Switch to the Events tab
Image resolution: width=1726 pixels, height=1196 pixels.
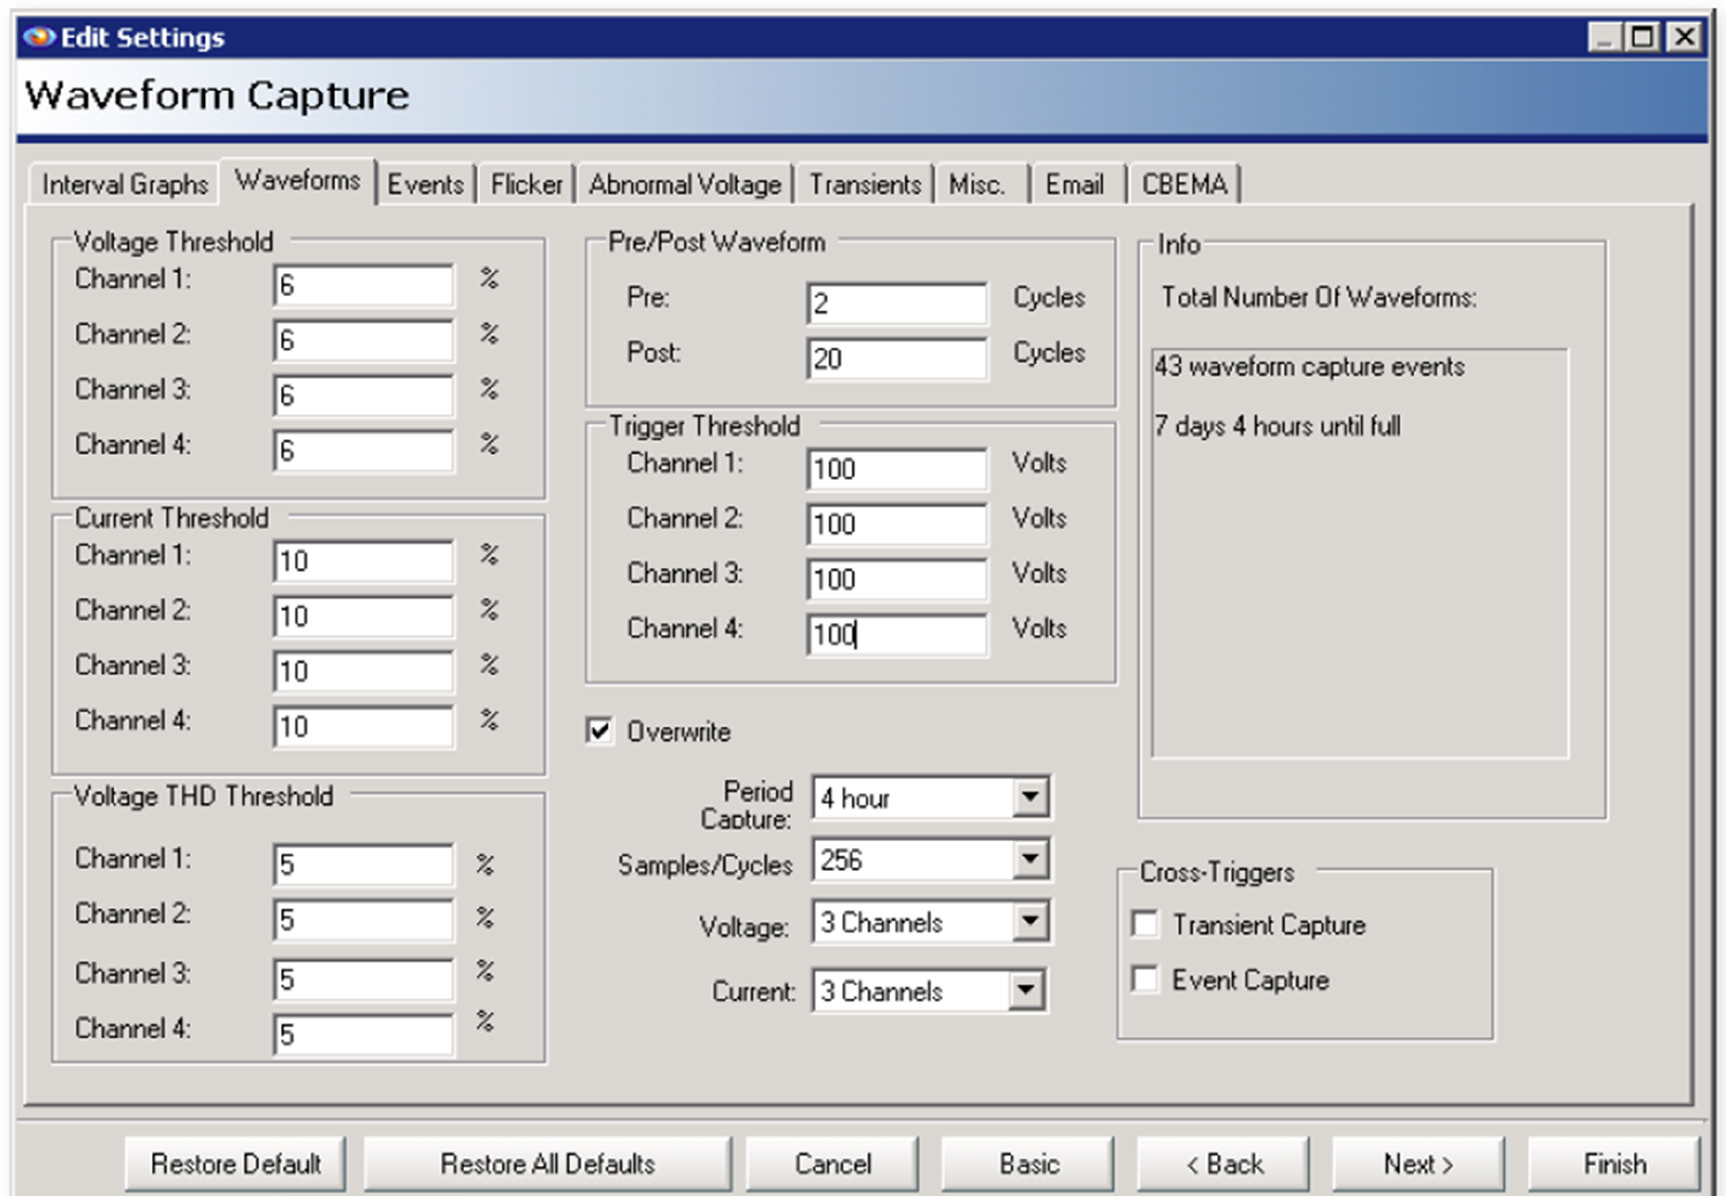click(425, 184)
